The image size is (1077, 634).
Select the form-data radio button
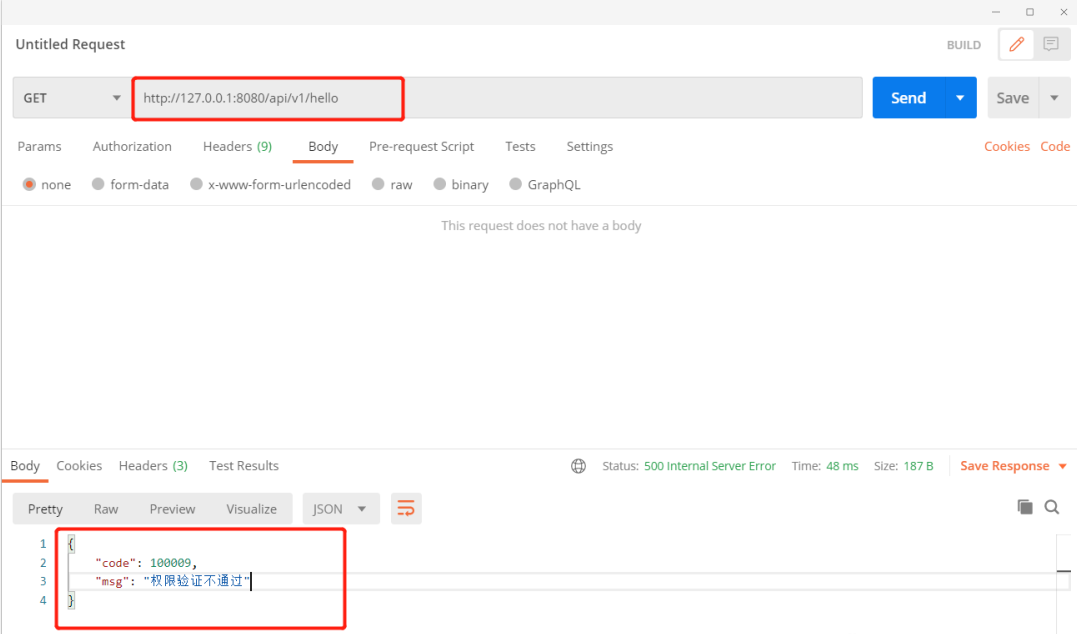pyautogui.click(x=98, y=185)
